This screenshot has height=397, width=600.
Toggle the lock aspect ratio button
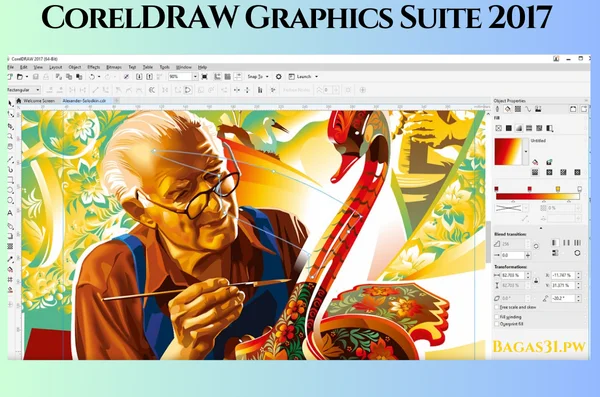(536, 281)
